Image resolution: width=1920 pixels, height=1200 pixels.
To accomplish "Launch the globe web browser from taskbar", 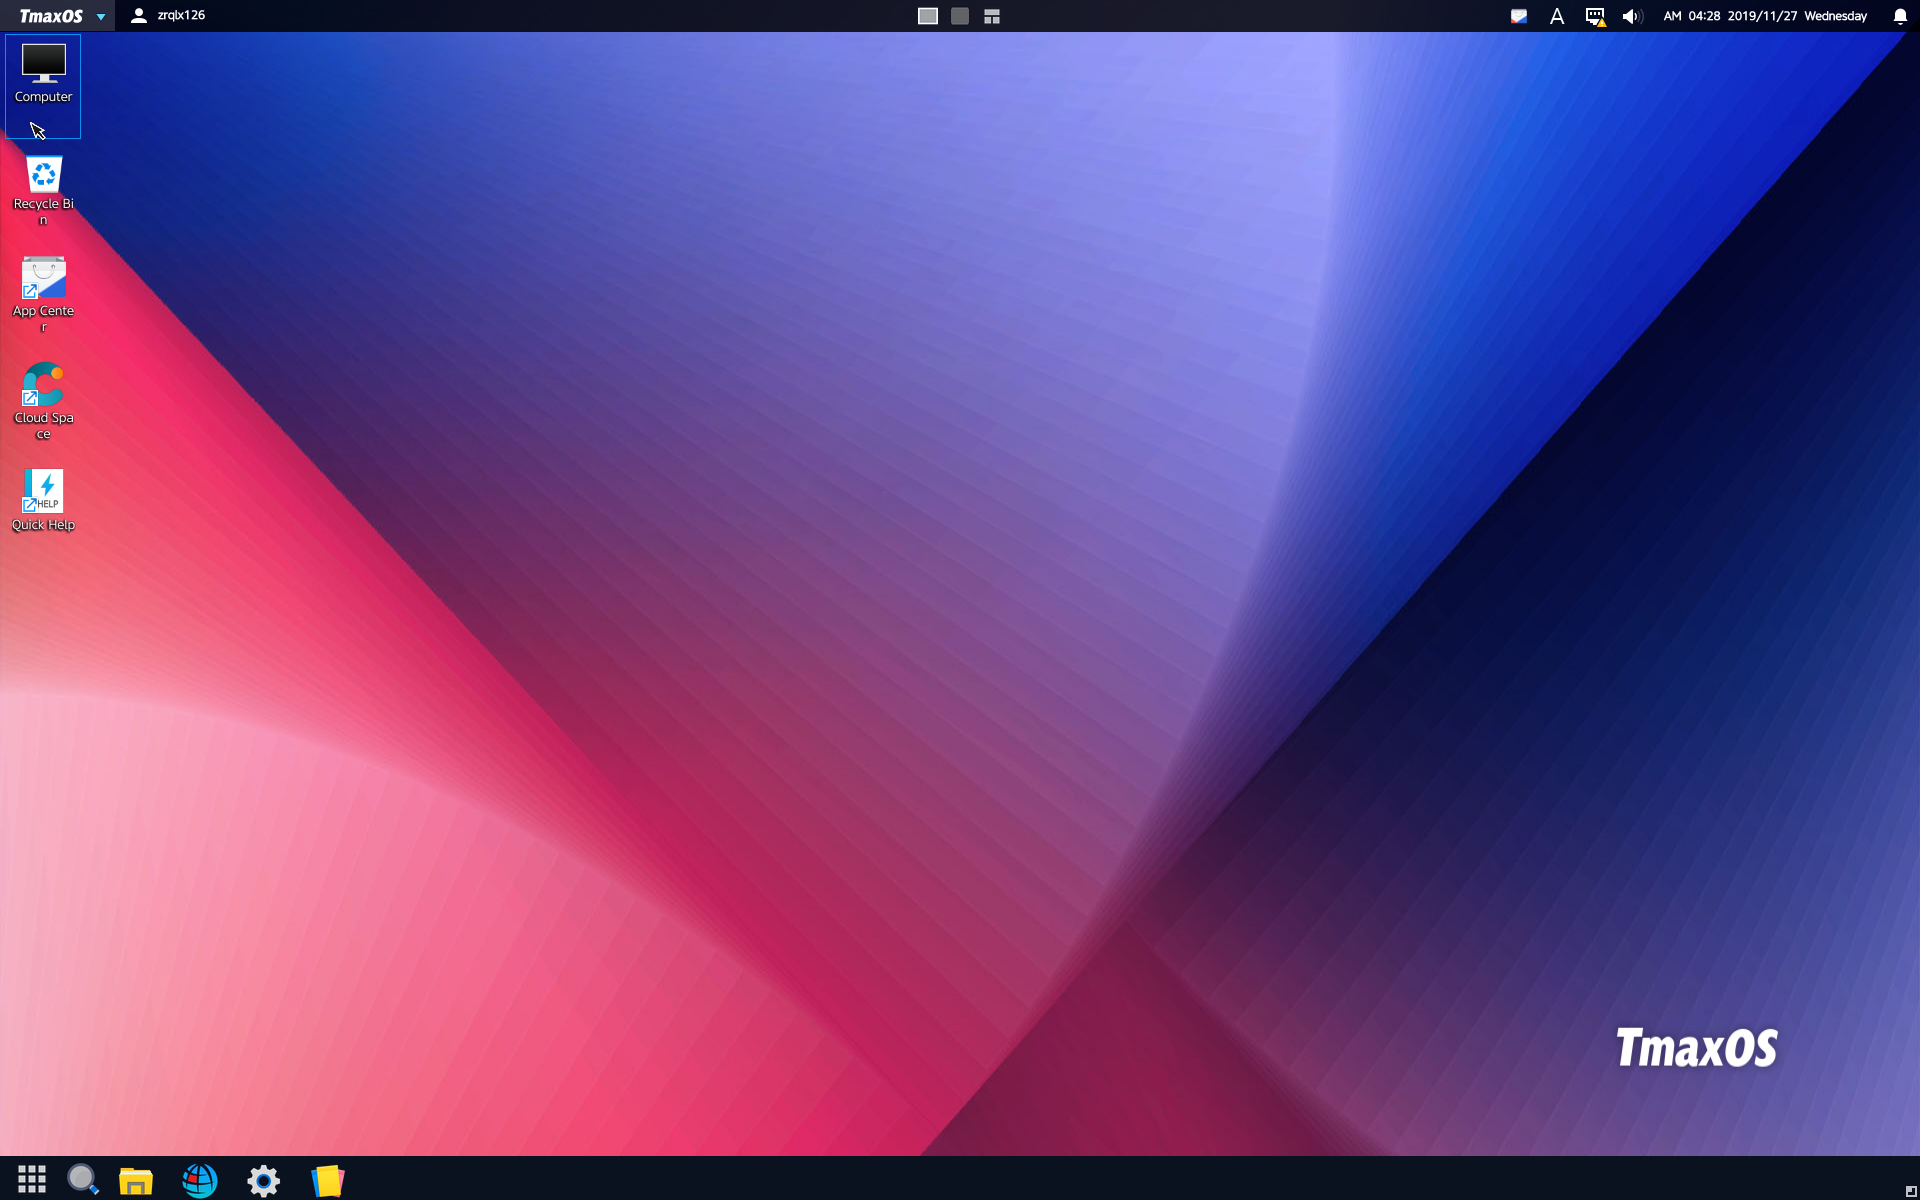I will [x=200, y=1180].
